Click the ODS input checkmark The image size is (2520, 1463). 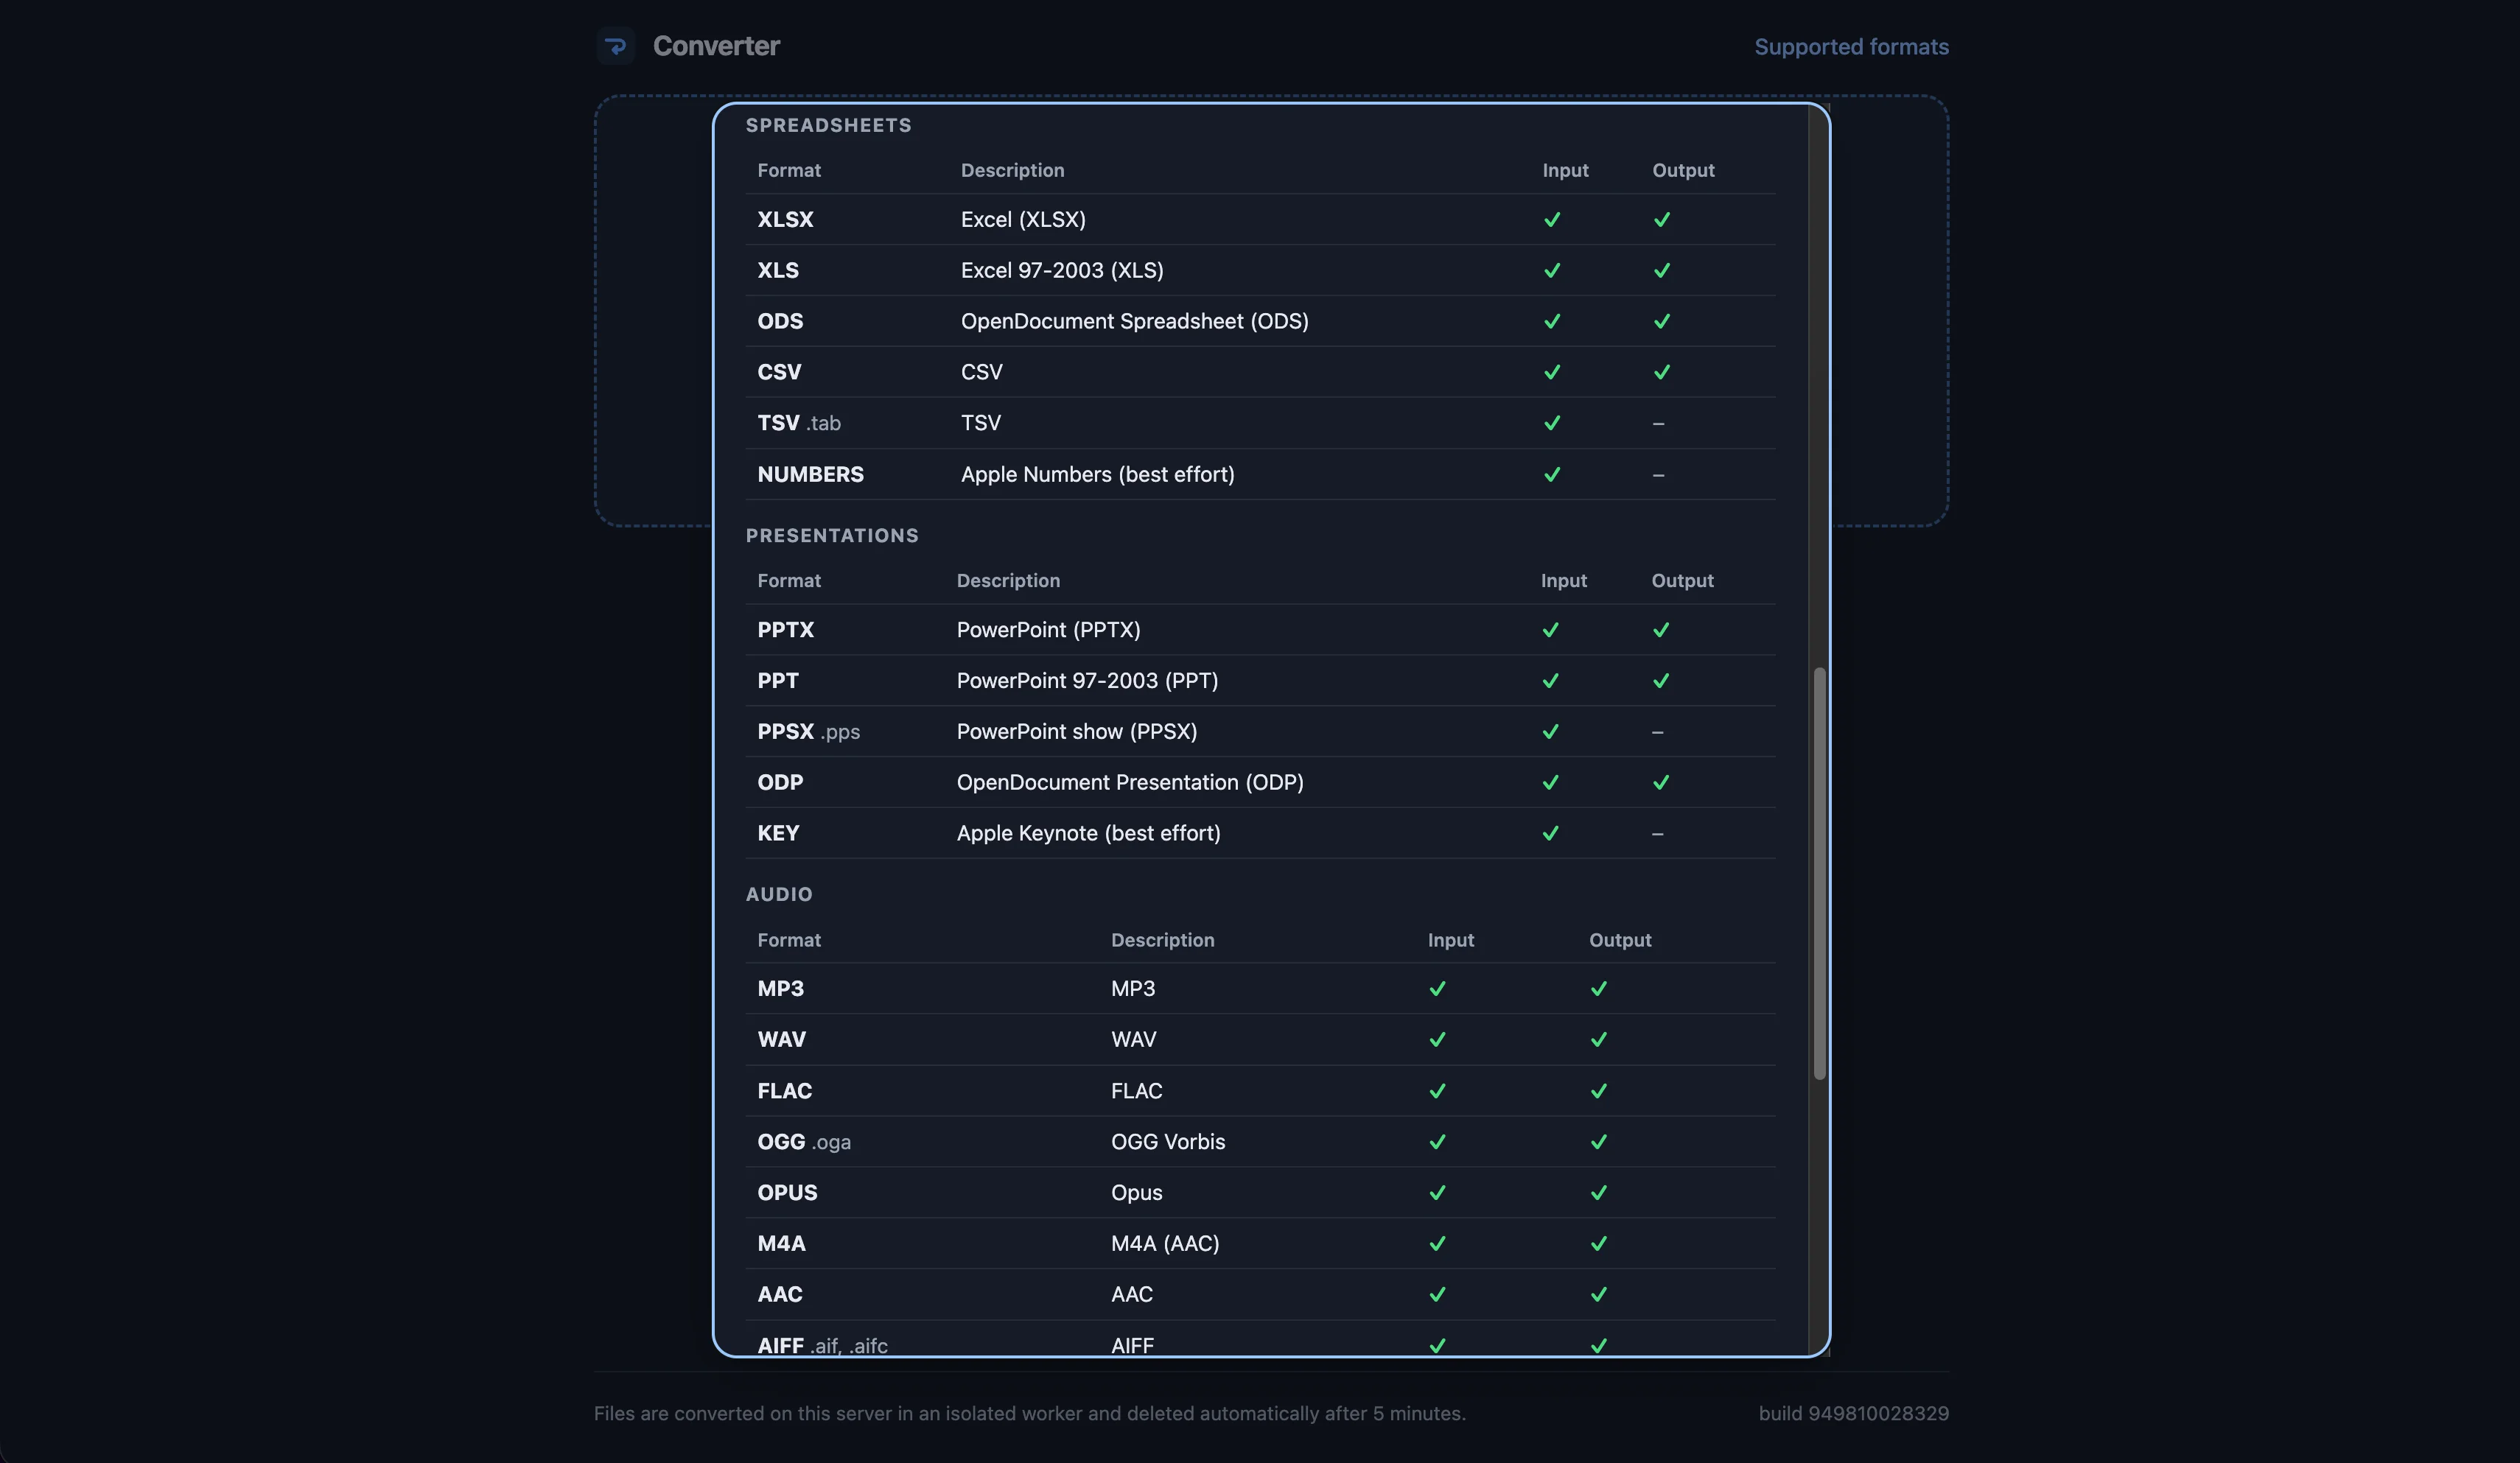(1552, 321)
